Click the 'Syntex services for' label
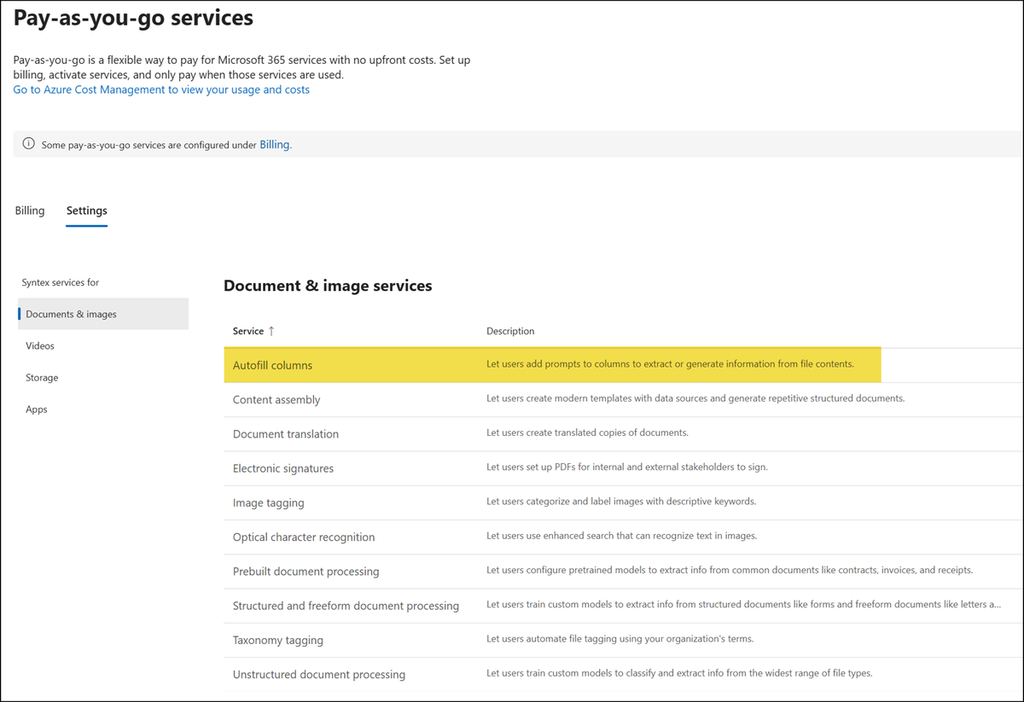 pos(60,283)
